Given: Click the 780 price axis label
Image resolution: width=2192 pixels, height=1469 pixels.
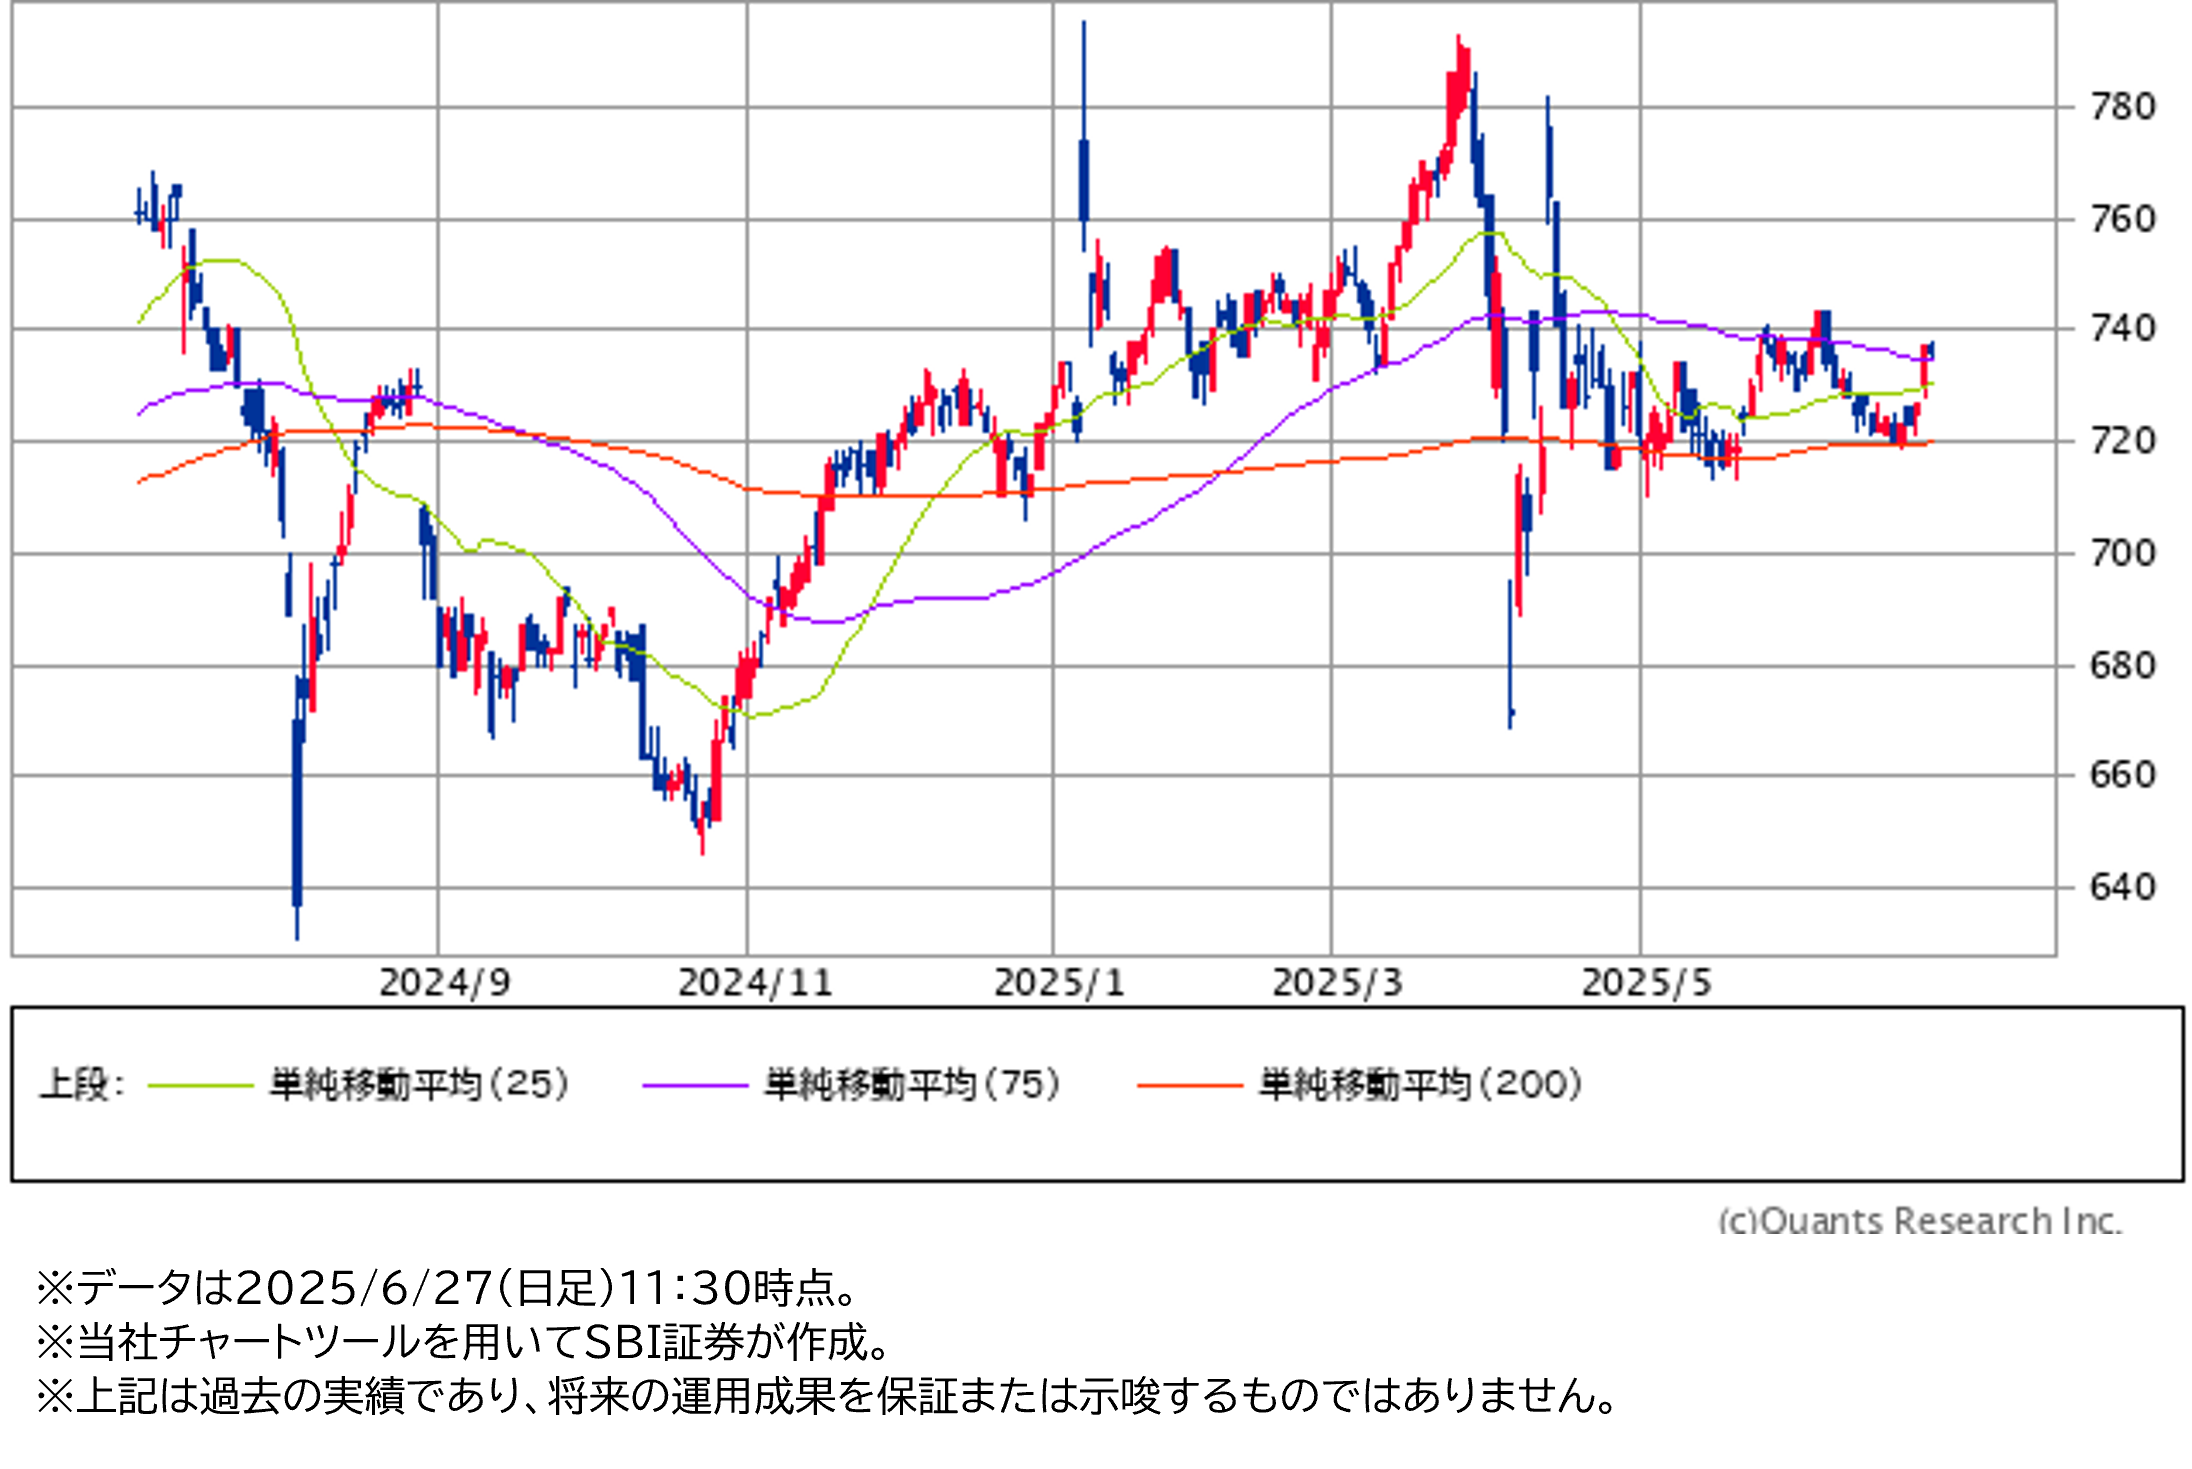Looking at the screenshot, I should coord(2122,107).
